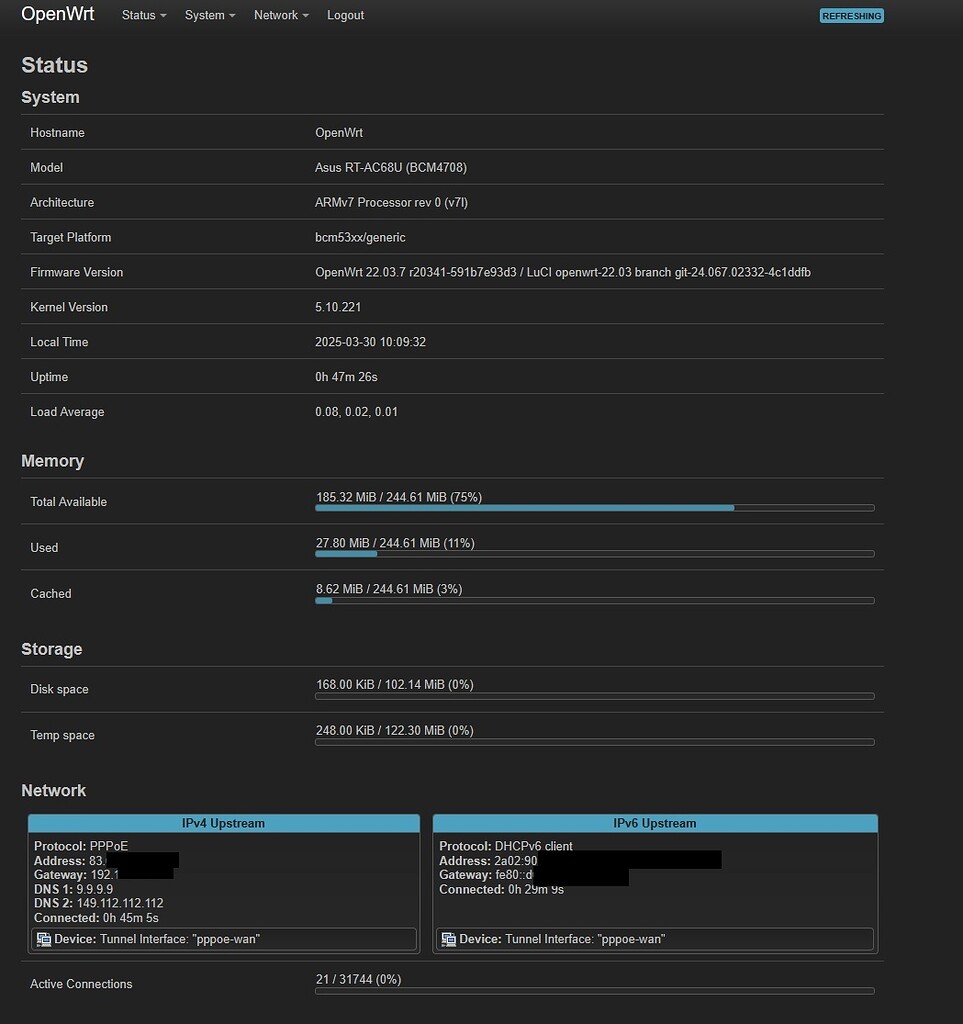Screen dimensions: 963x1024
Task: Select the Status menu item in the navbar
Action: pos(142,15)
